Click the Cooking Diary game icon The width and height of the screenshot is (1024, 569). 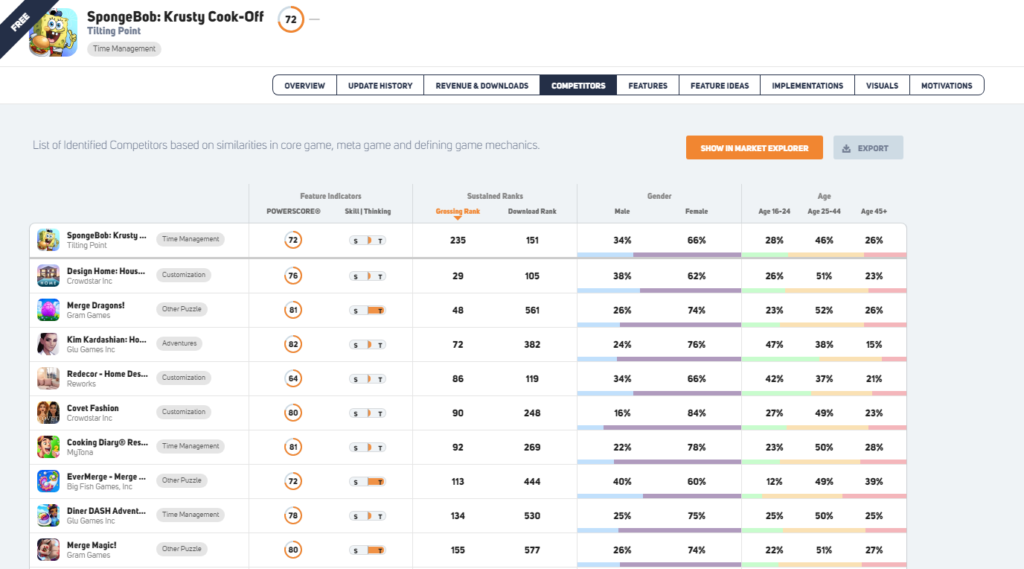pyautogui.click(x=48, y=447)
